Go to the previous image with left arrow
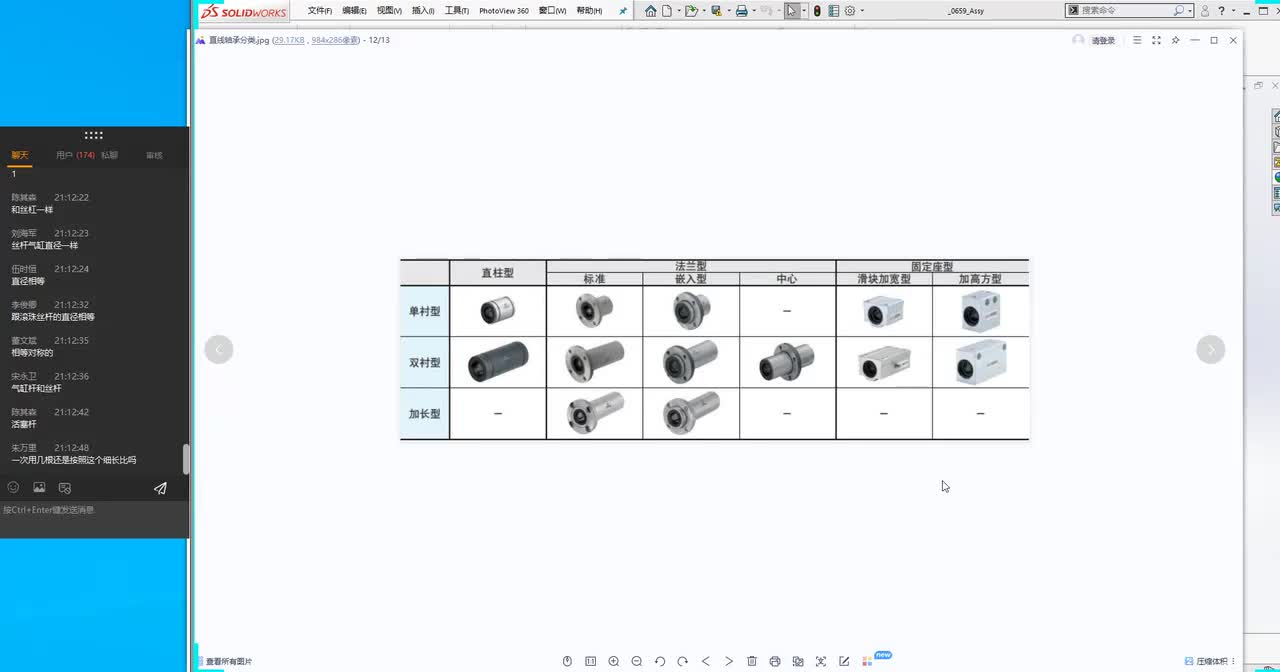 219,349
